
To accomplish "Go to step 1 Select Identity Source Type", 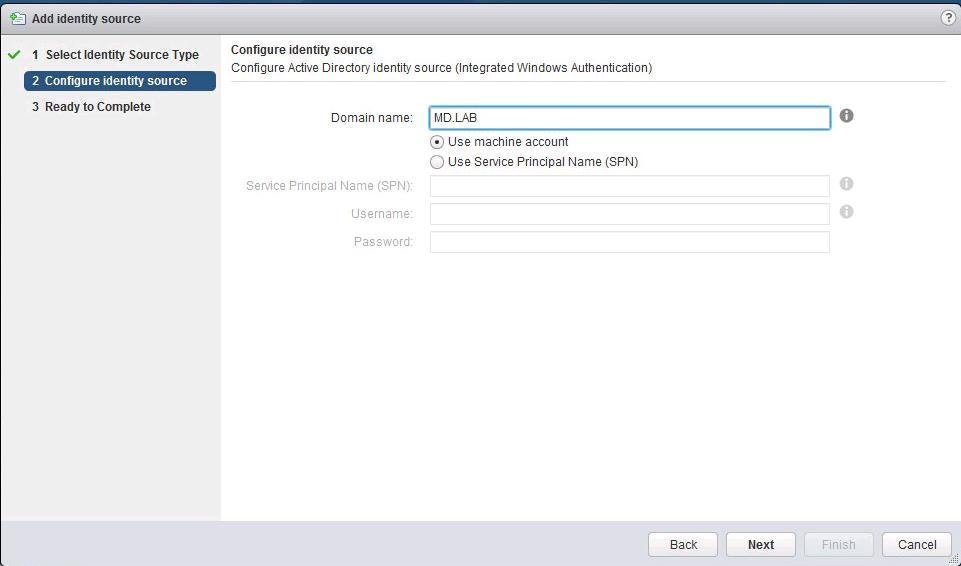I will [121, 55].
